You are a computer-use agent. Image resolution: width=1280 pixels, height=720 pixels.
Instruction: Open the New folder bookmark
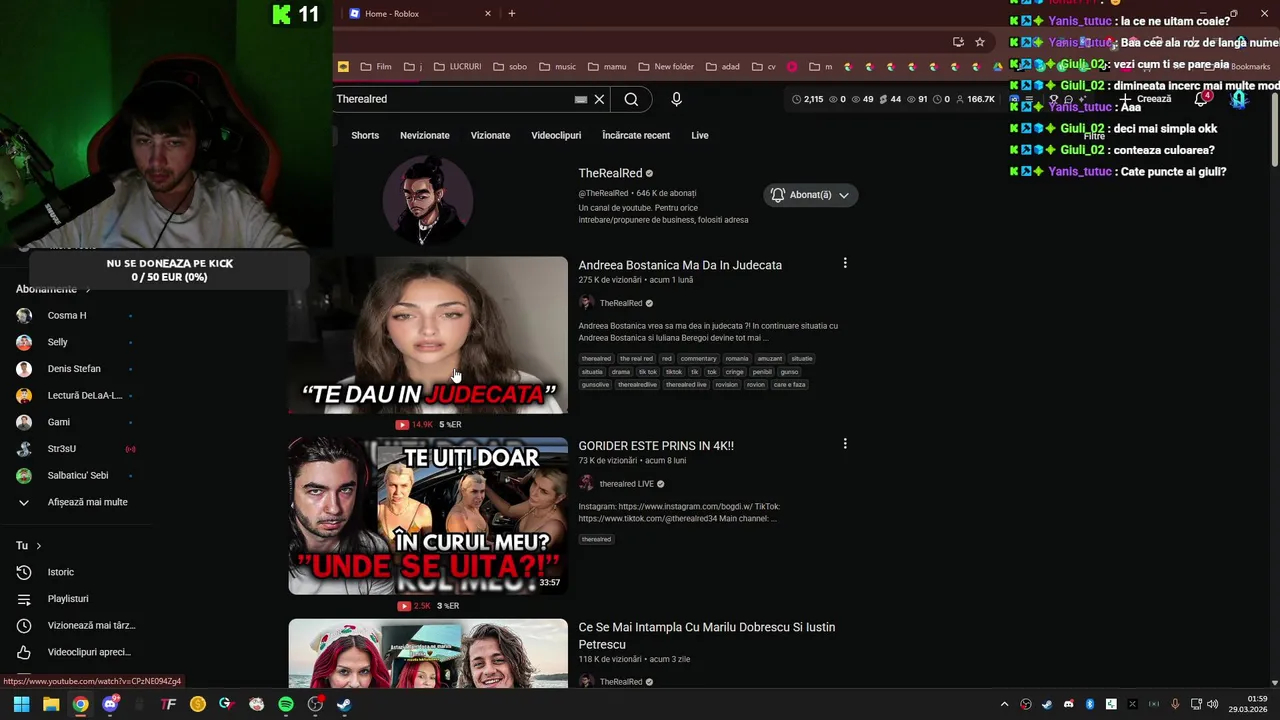click(666, 67)
